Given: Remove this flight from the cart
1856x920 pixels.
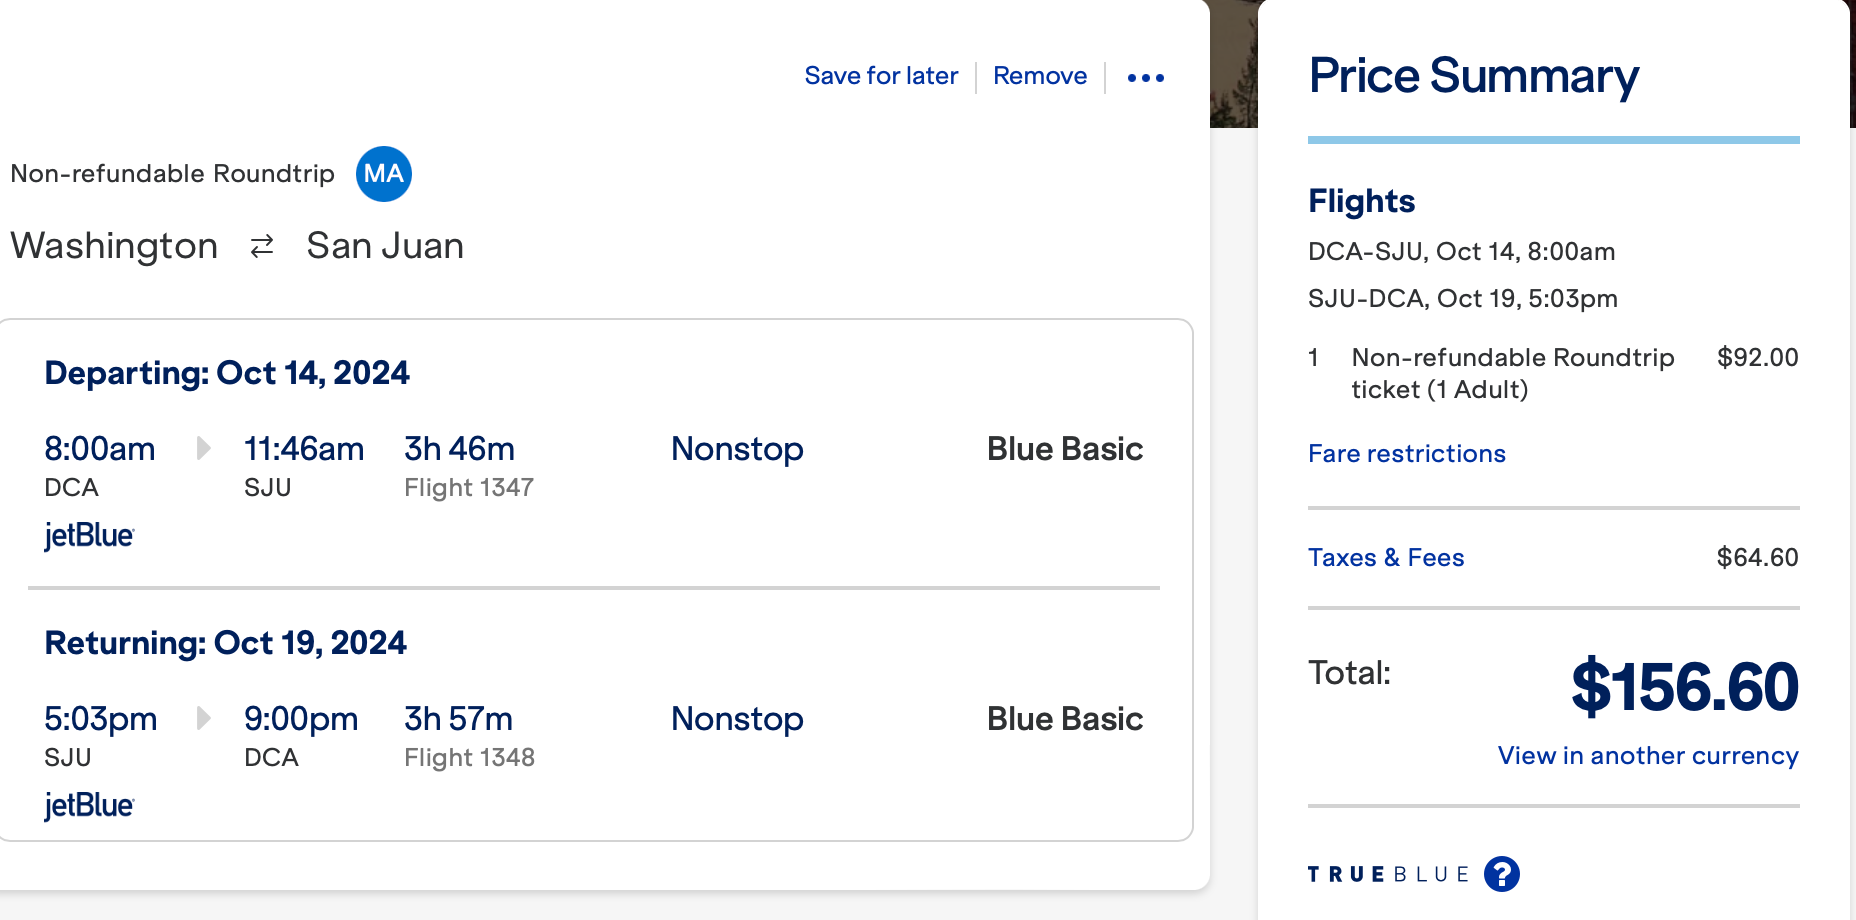Looking at the screenshot, I should click(1039, 76).
